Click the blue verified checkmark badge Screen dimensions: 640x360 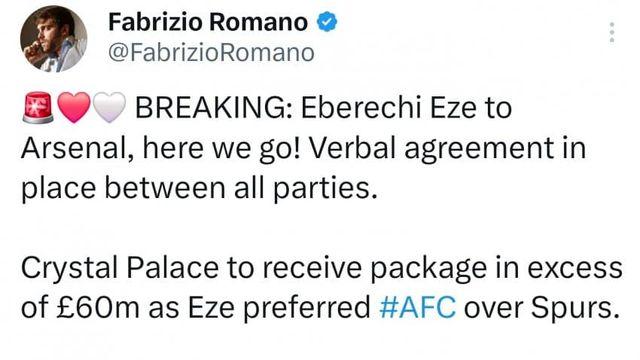pyautogui.click(x=328, y=22)
